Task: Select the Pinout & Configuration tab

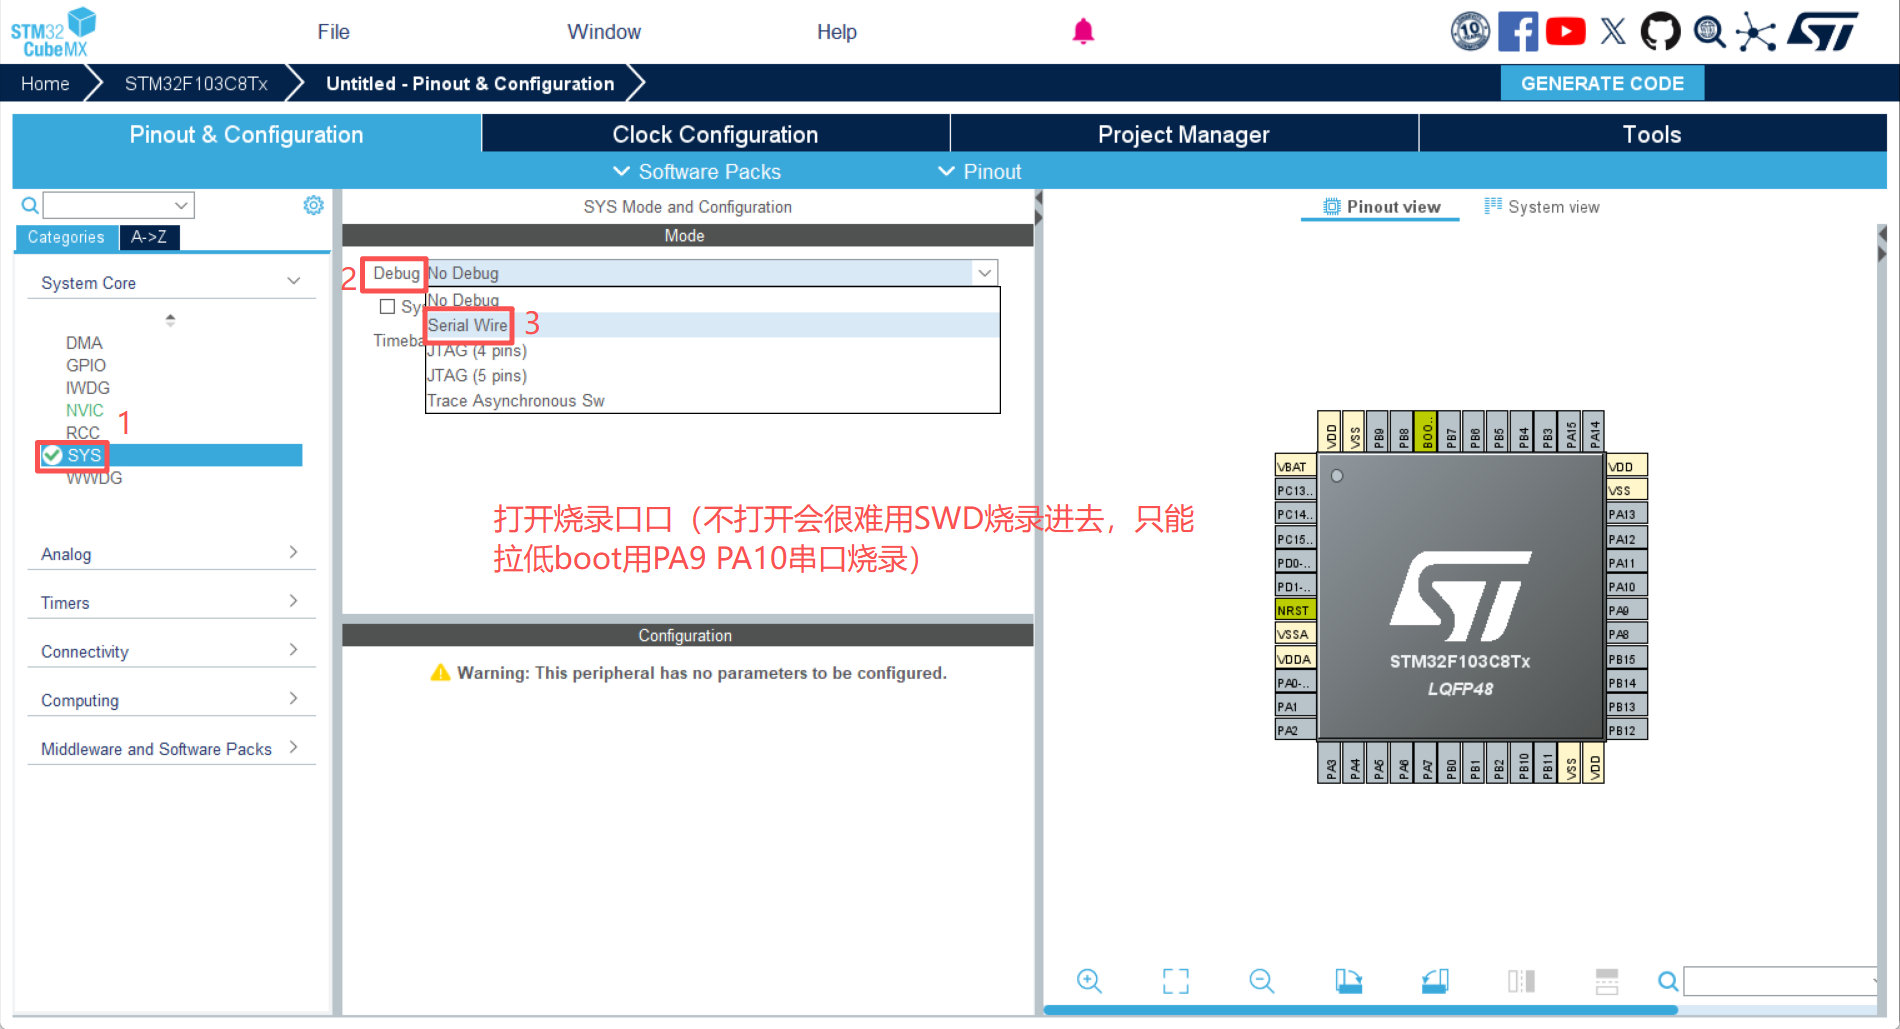Action: 246,134
